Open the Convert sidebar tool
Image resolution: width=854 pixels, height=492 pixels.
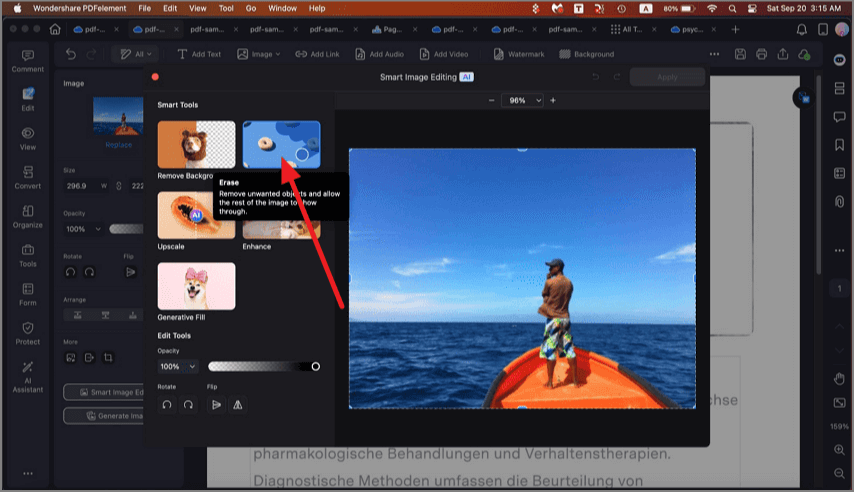click(28, 178)
